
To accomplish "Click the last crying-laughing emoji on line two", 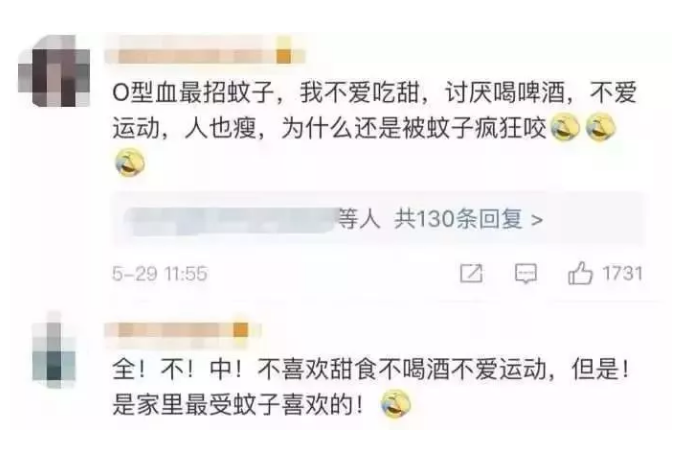I will pos(601,127).
